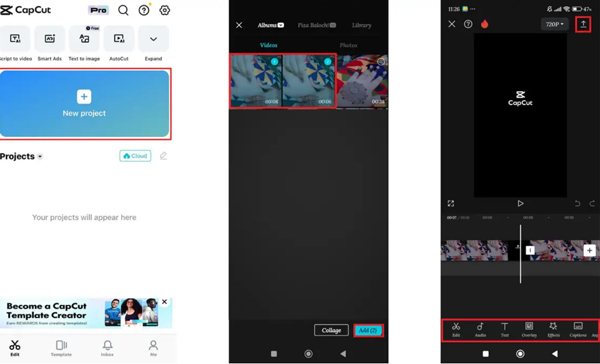Open the Become a CapCut Template Creator banner
This screenshot has height=364, width=600.
pos(85,313)
